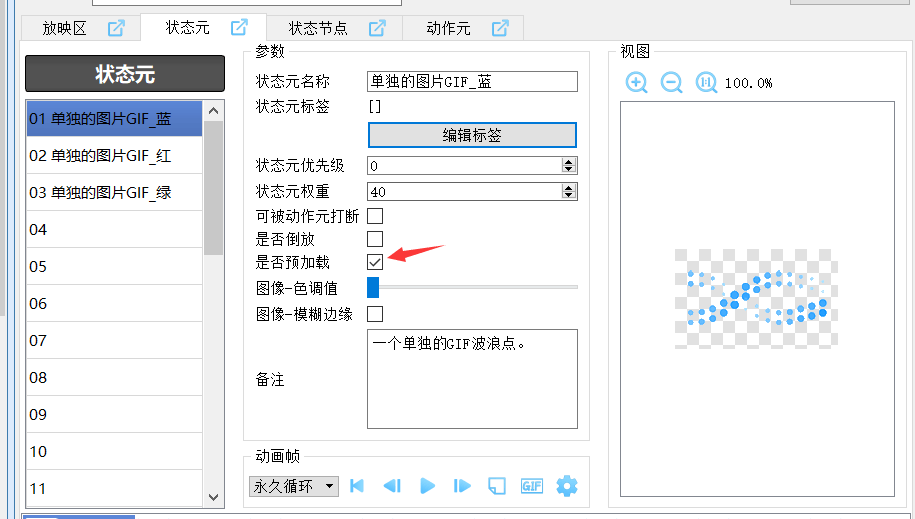The height and width of the screenshot is (519, 915).
Task: Reset view zoom to 1:1
Action: click(706, 83)
